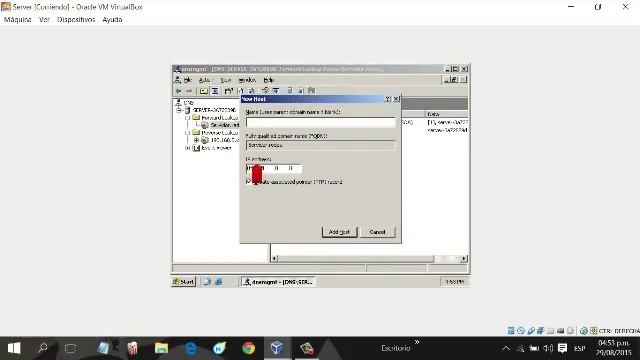Image resolution: width=640 pixels, height=360 pixels.
Task: Expand the Escritorio toolbar chevron
Action: point(417,342)
